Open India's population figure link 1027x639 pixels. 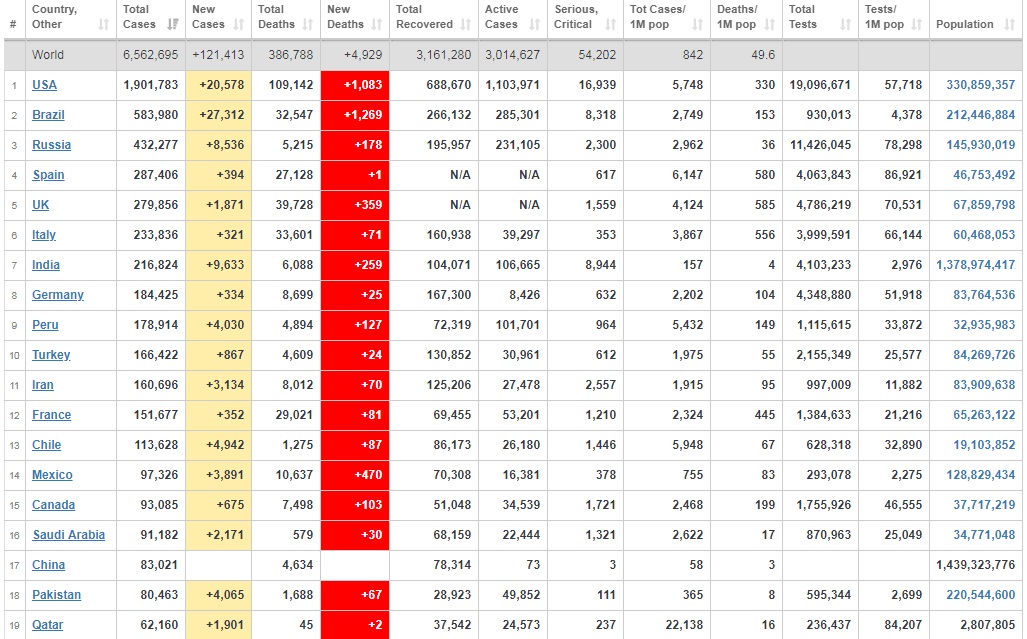975,265
